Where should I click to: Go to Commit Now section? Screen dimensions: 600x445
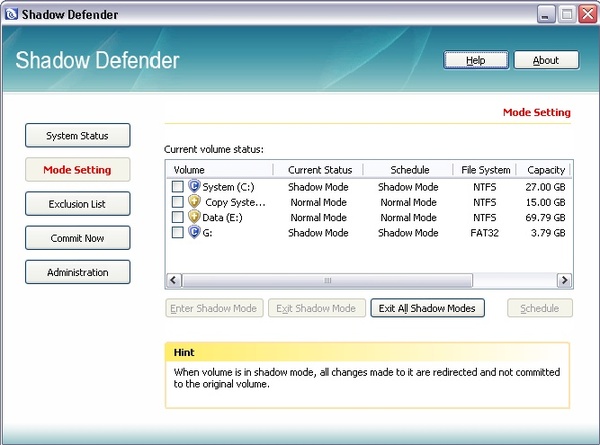pyautogui.click(x=78, y=238)
